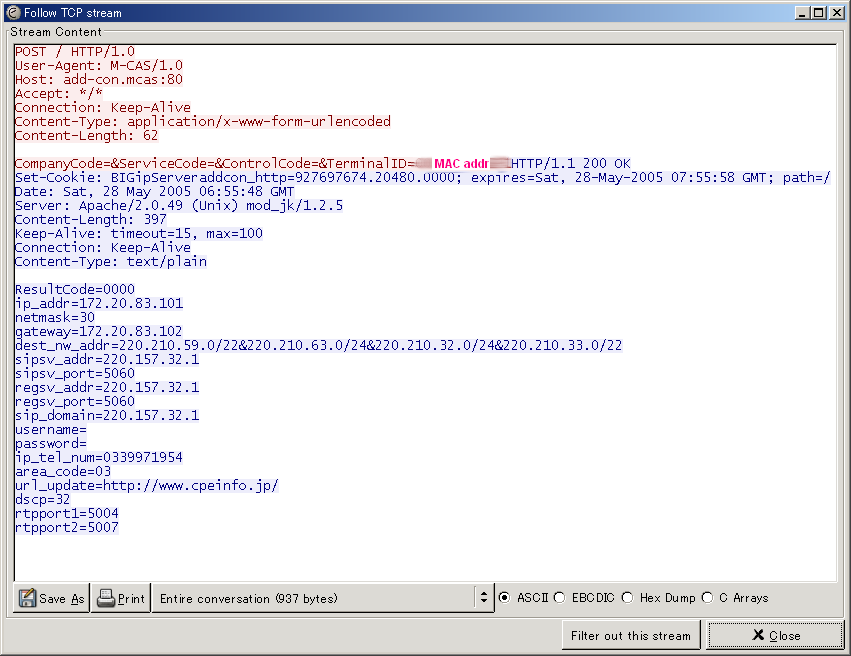Select C Arrays output format
The height and width of the screenshot is (656, 851).
click(708, 598)
